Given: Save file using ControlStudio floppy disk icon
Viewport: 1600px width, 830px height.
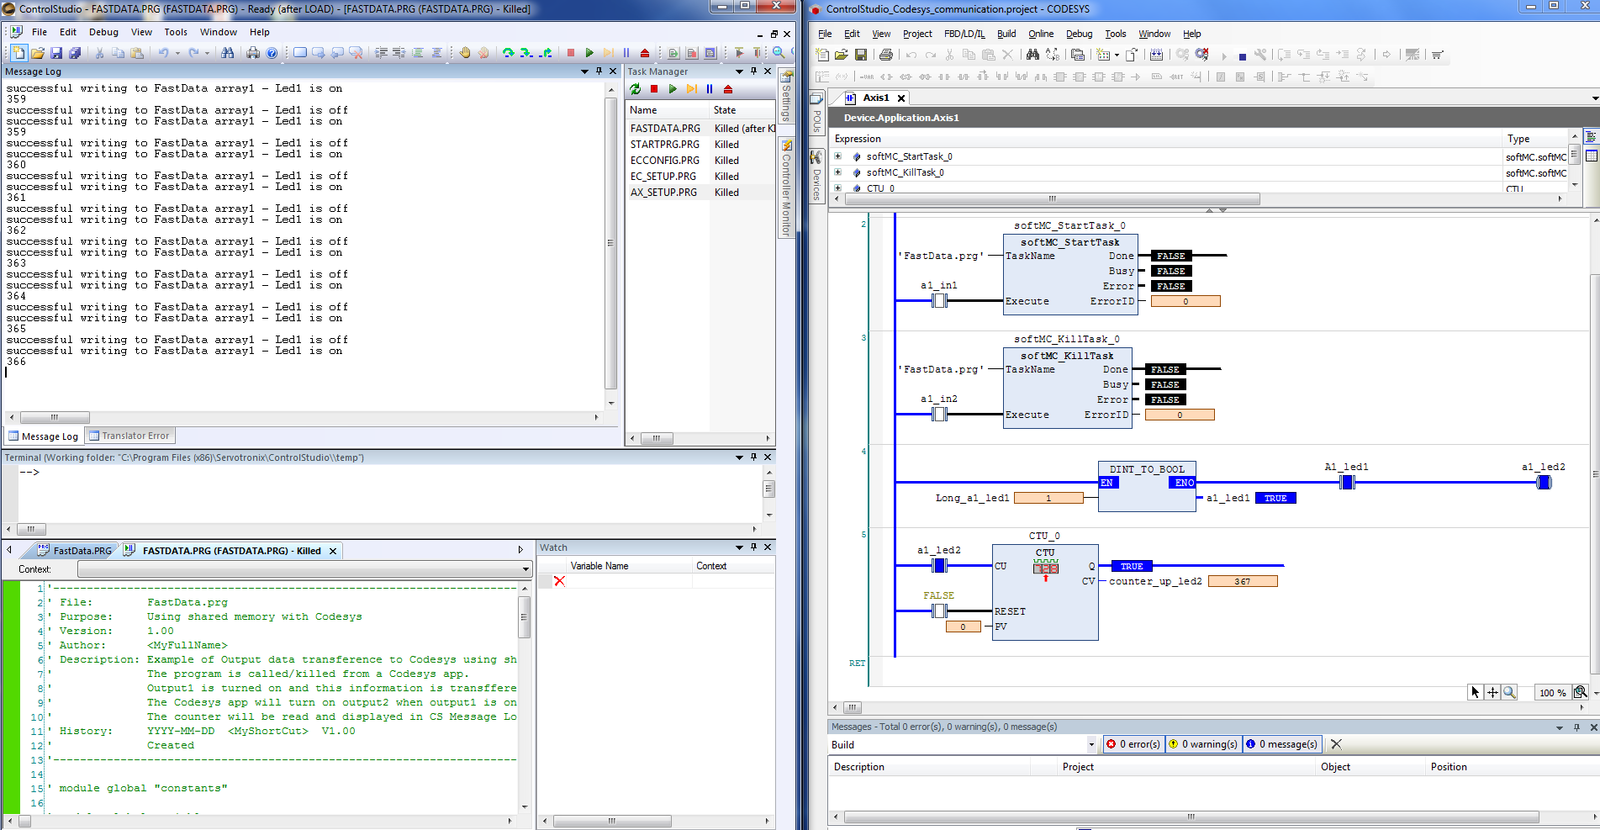Looking at the screenshot, I should click(56, 53).
